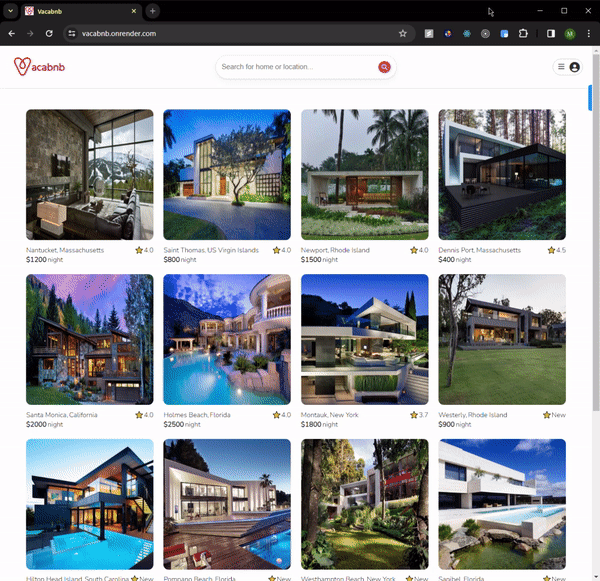Click the Vacabnb logo
This screenshot has width=600, height=581.
[x=36, y=67]
